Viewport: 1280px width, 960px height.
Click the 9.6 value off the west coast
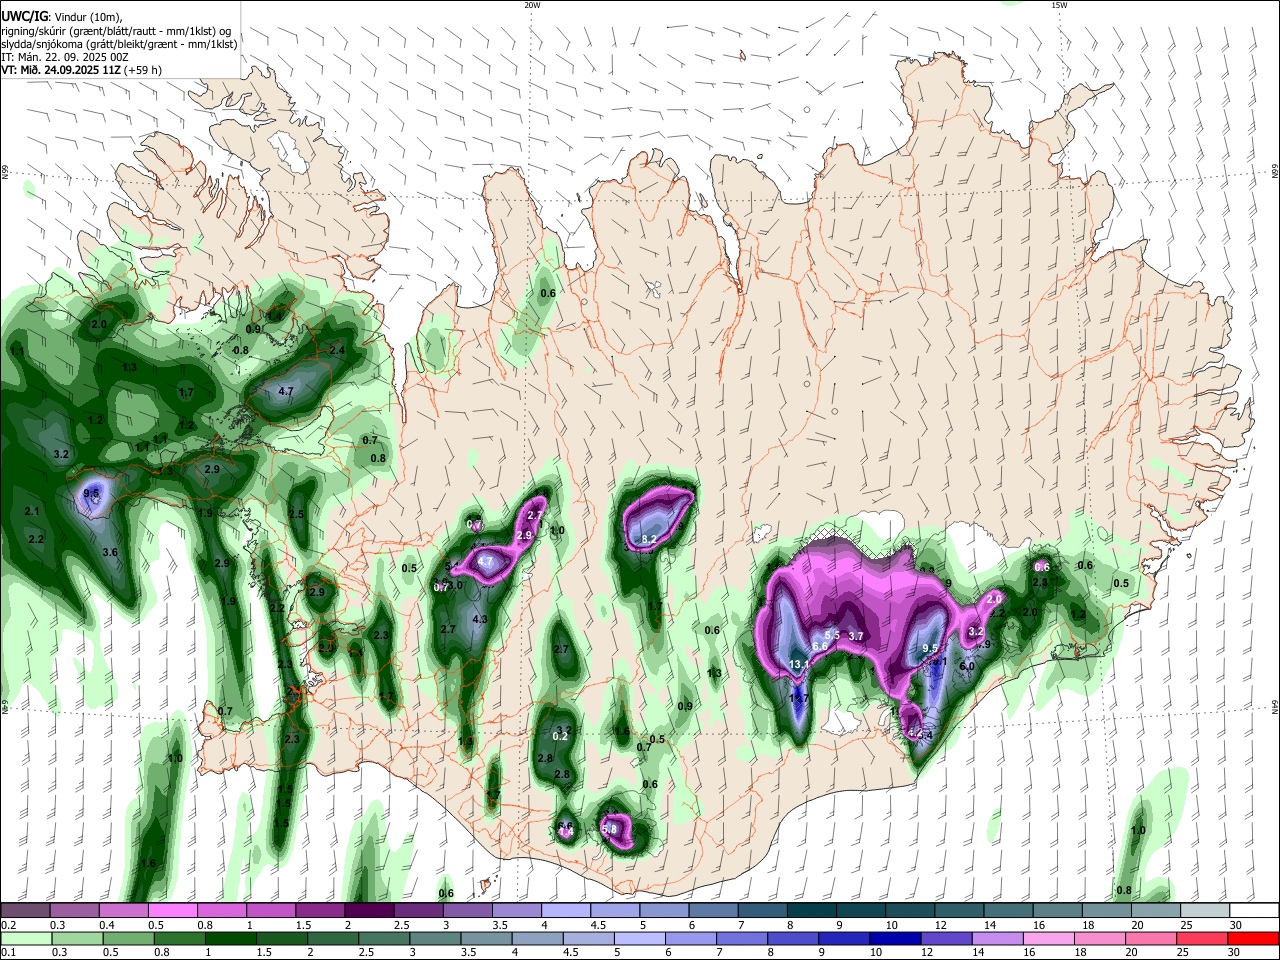[91, 493]
